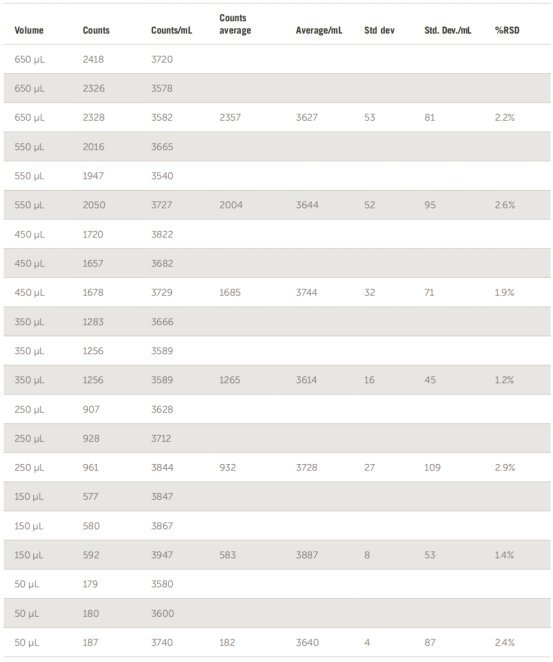
Task: Click the Volume column header
Action: [29, 30]
